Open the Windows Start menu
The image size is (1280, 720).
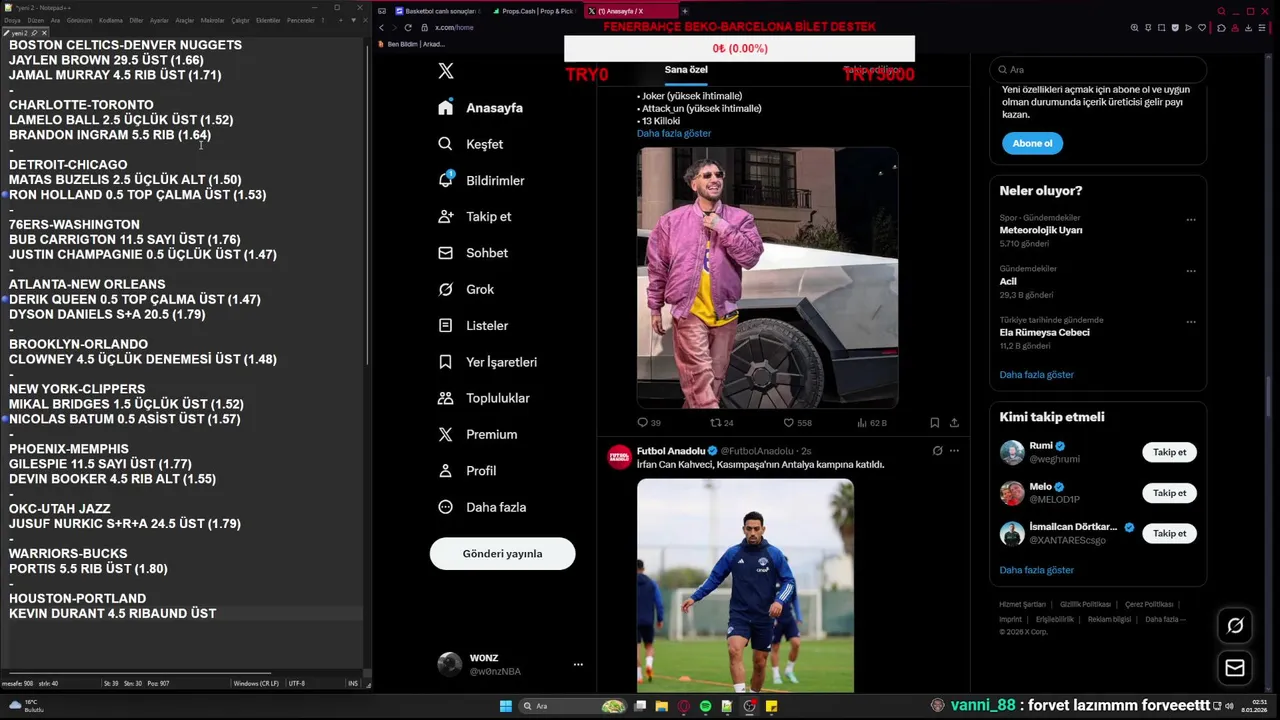[506, 706]
